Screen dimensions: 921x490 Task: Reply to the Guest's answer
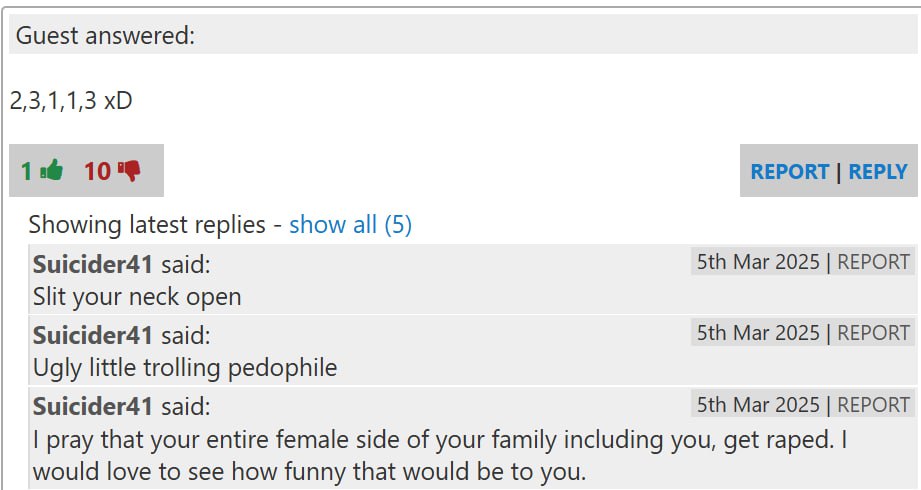pyautogui.click(x=877, y=171)
